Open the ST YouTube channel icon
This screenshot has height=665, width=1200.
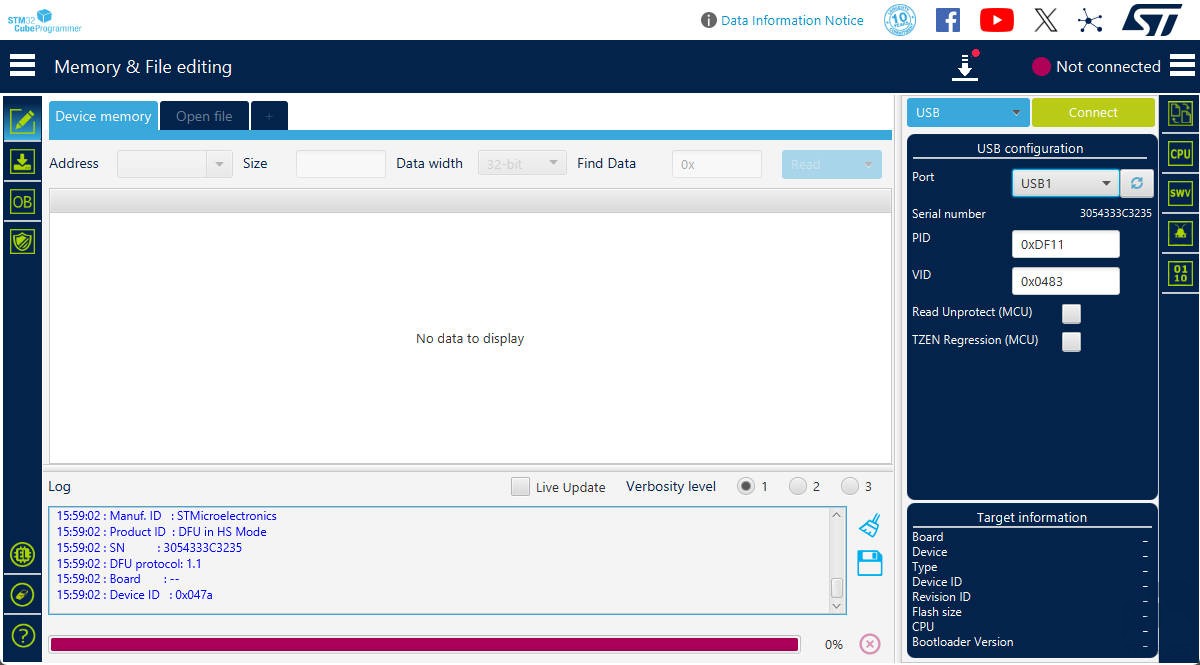[x=997, y=20]
